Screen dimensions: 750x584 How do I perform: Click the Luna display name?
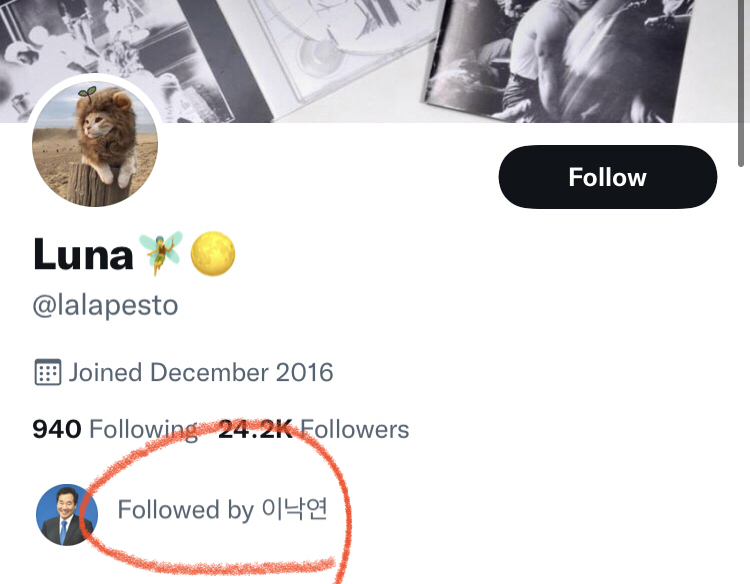(83, 255)
